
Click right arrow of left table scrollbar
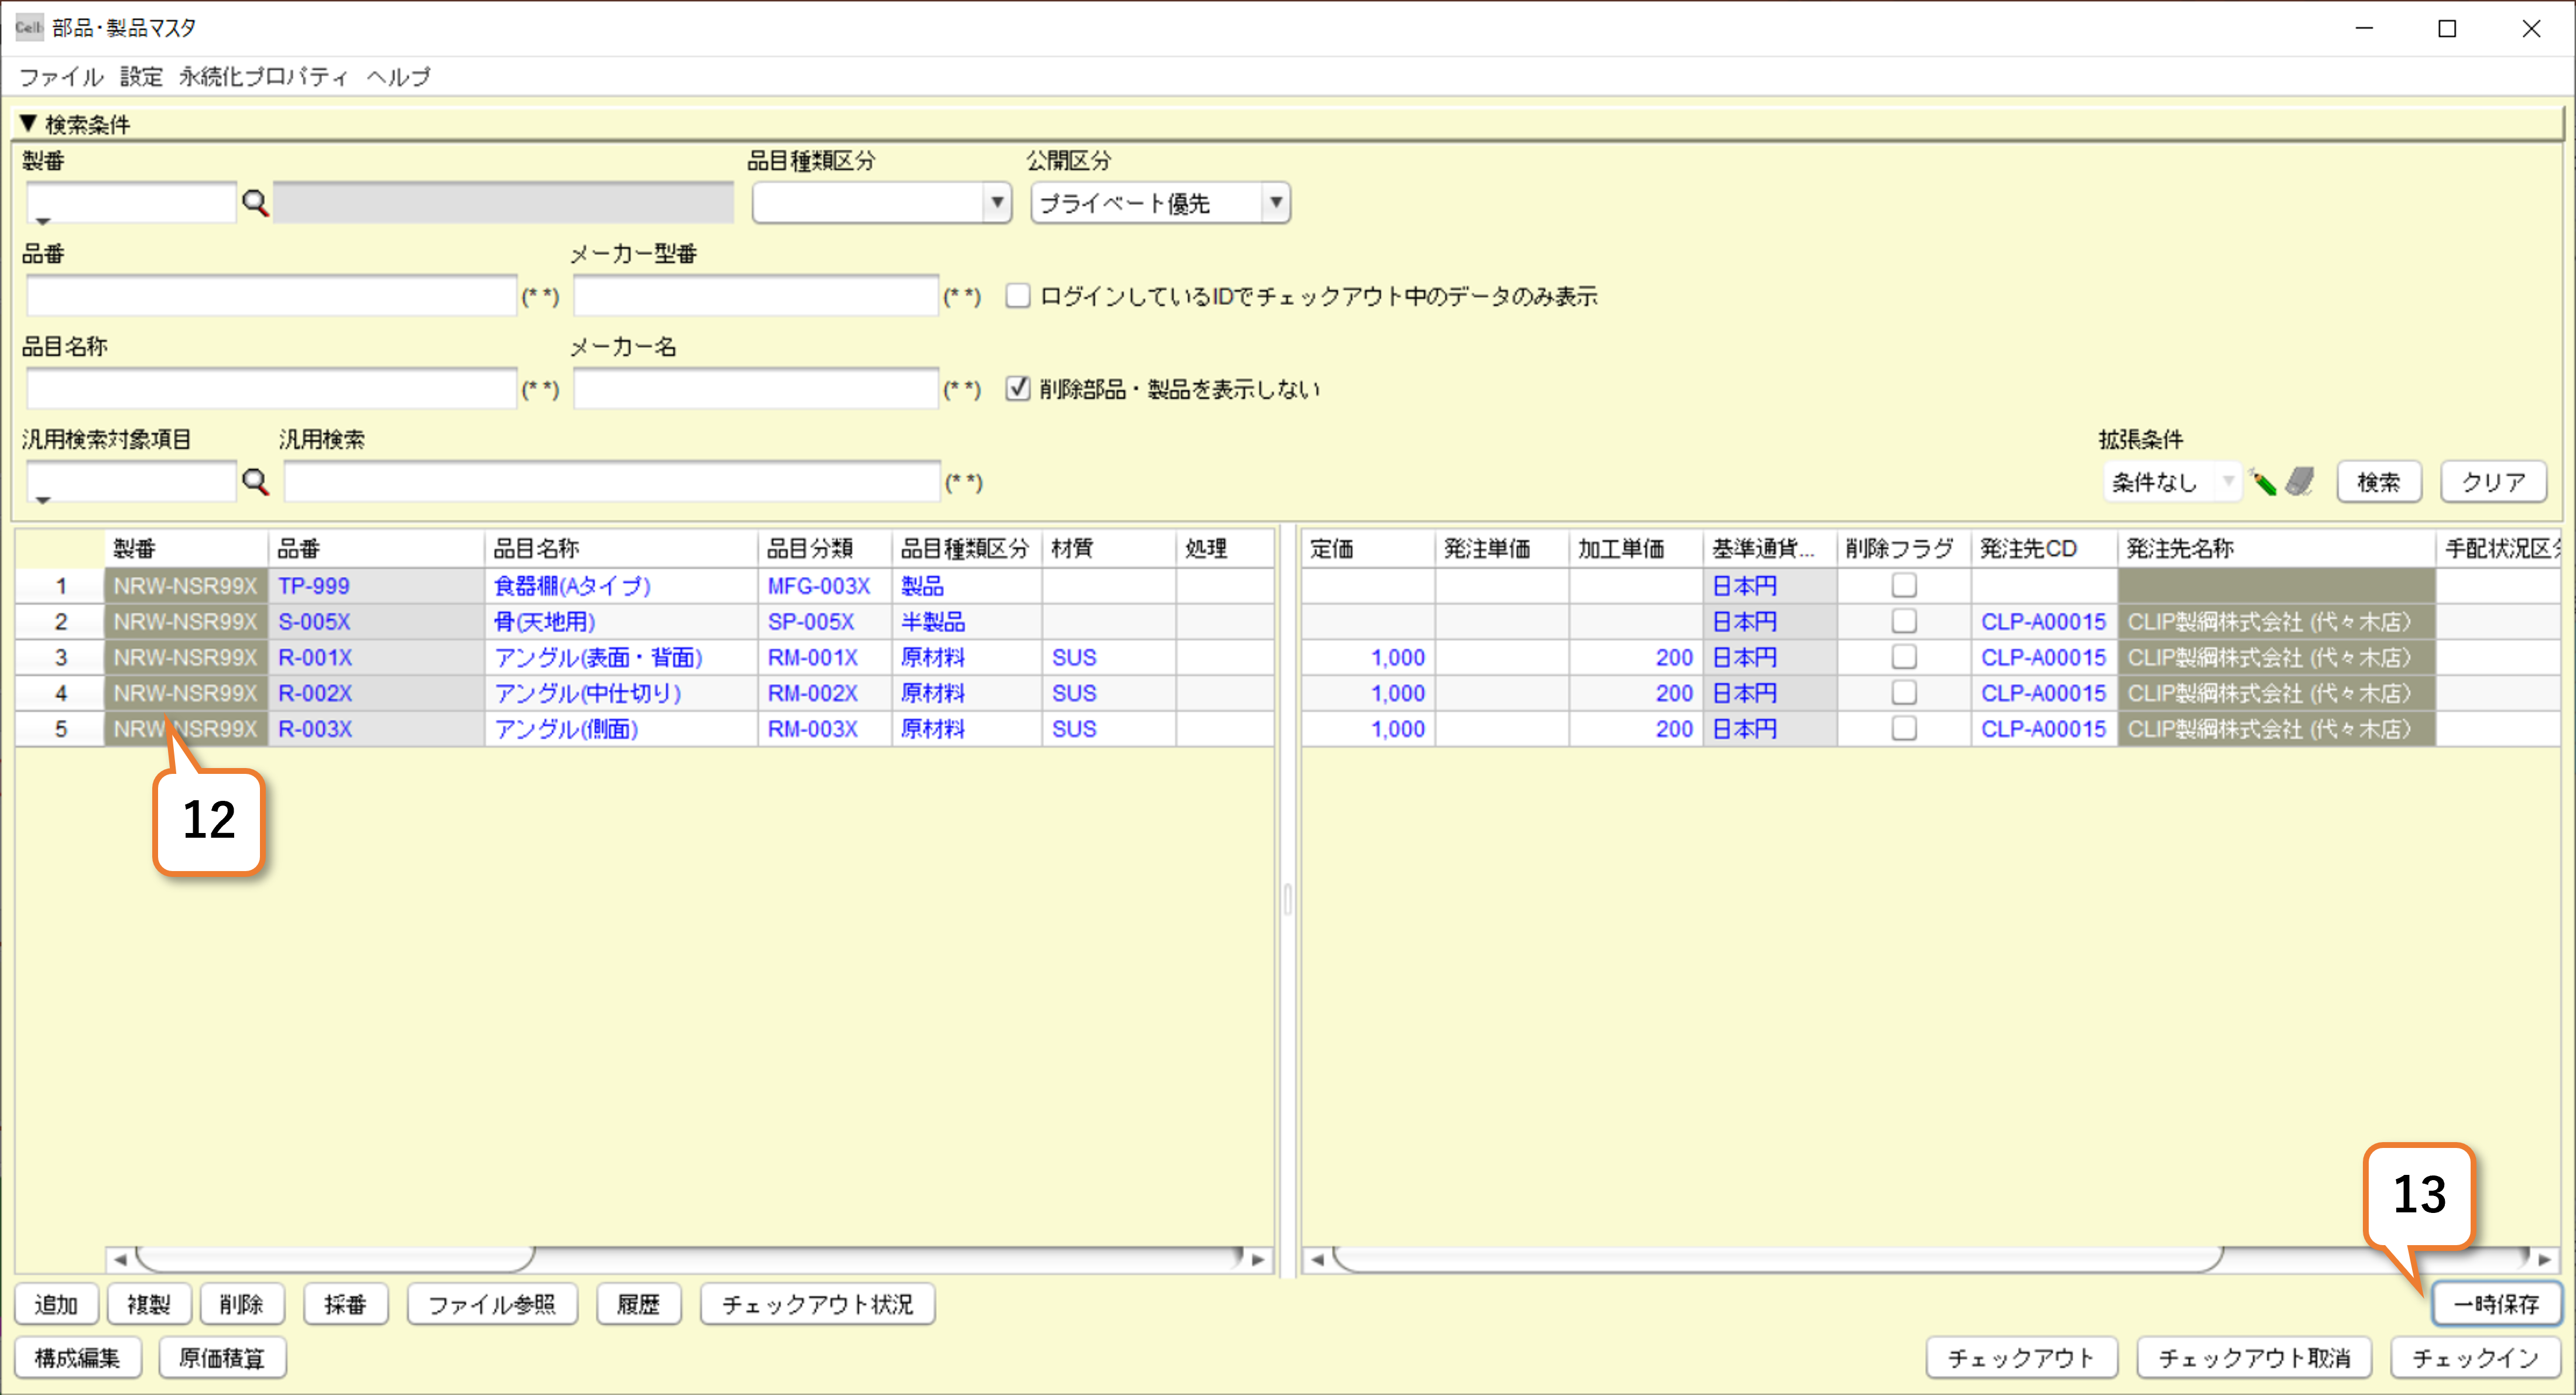(1258, 1259)
